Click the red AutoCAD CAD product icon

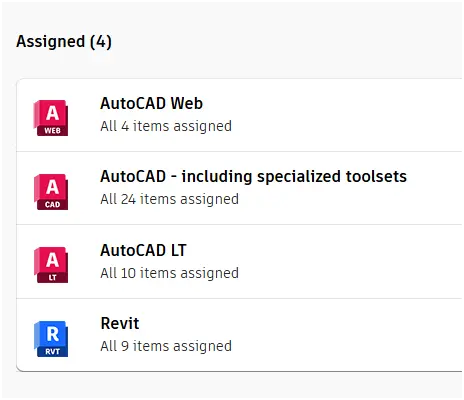[51, 192]
